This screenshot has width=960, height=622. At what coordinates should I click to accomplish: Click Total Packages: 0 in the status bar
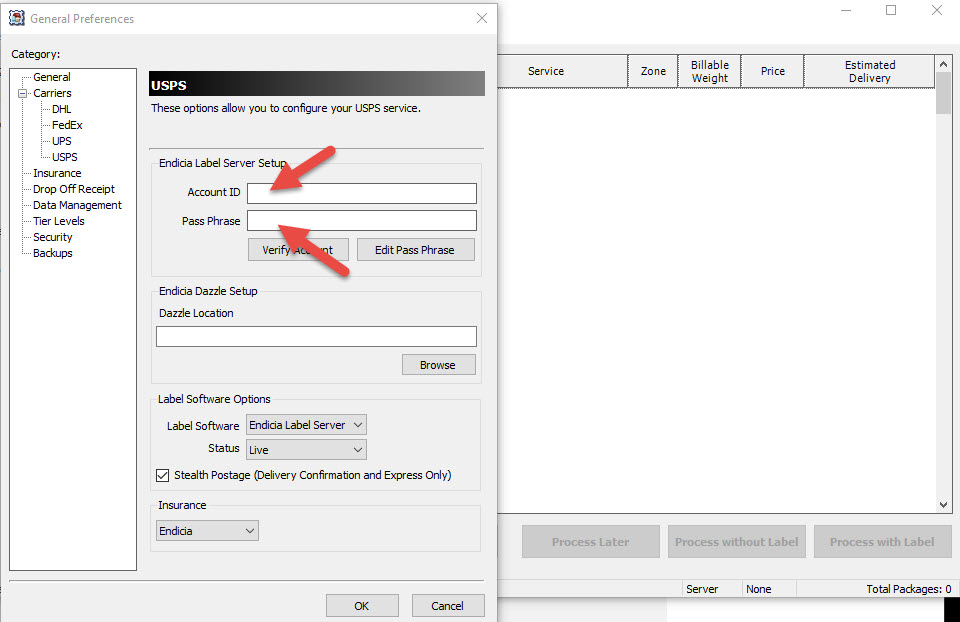[909, 589]
